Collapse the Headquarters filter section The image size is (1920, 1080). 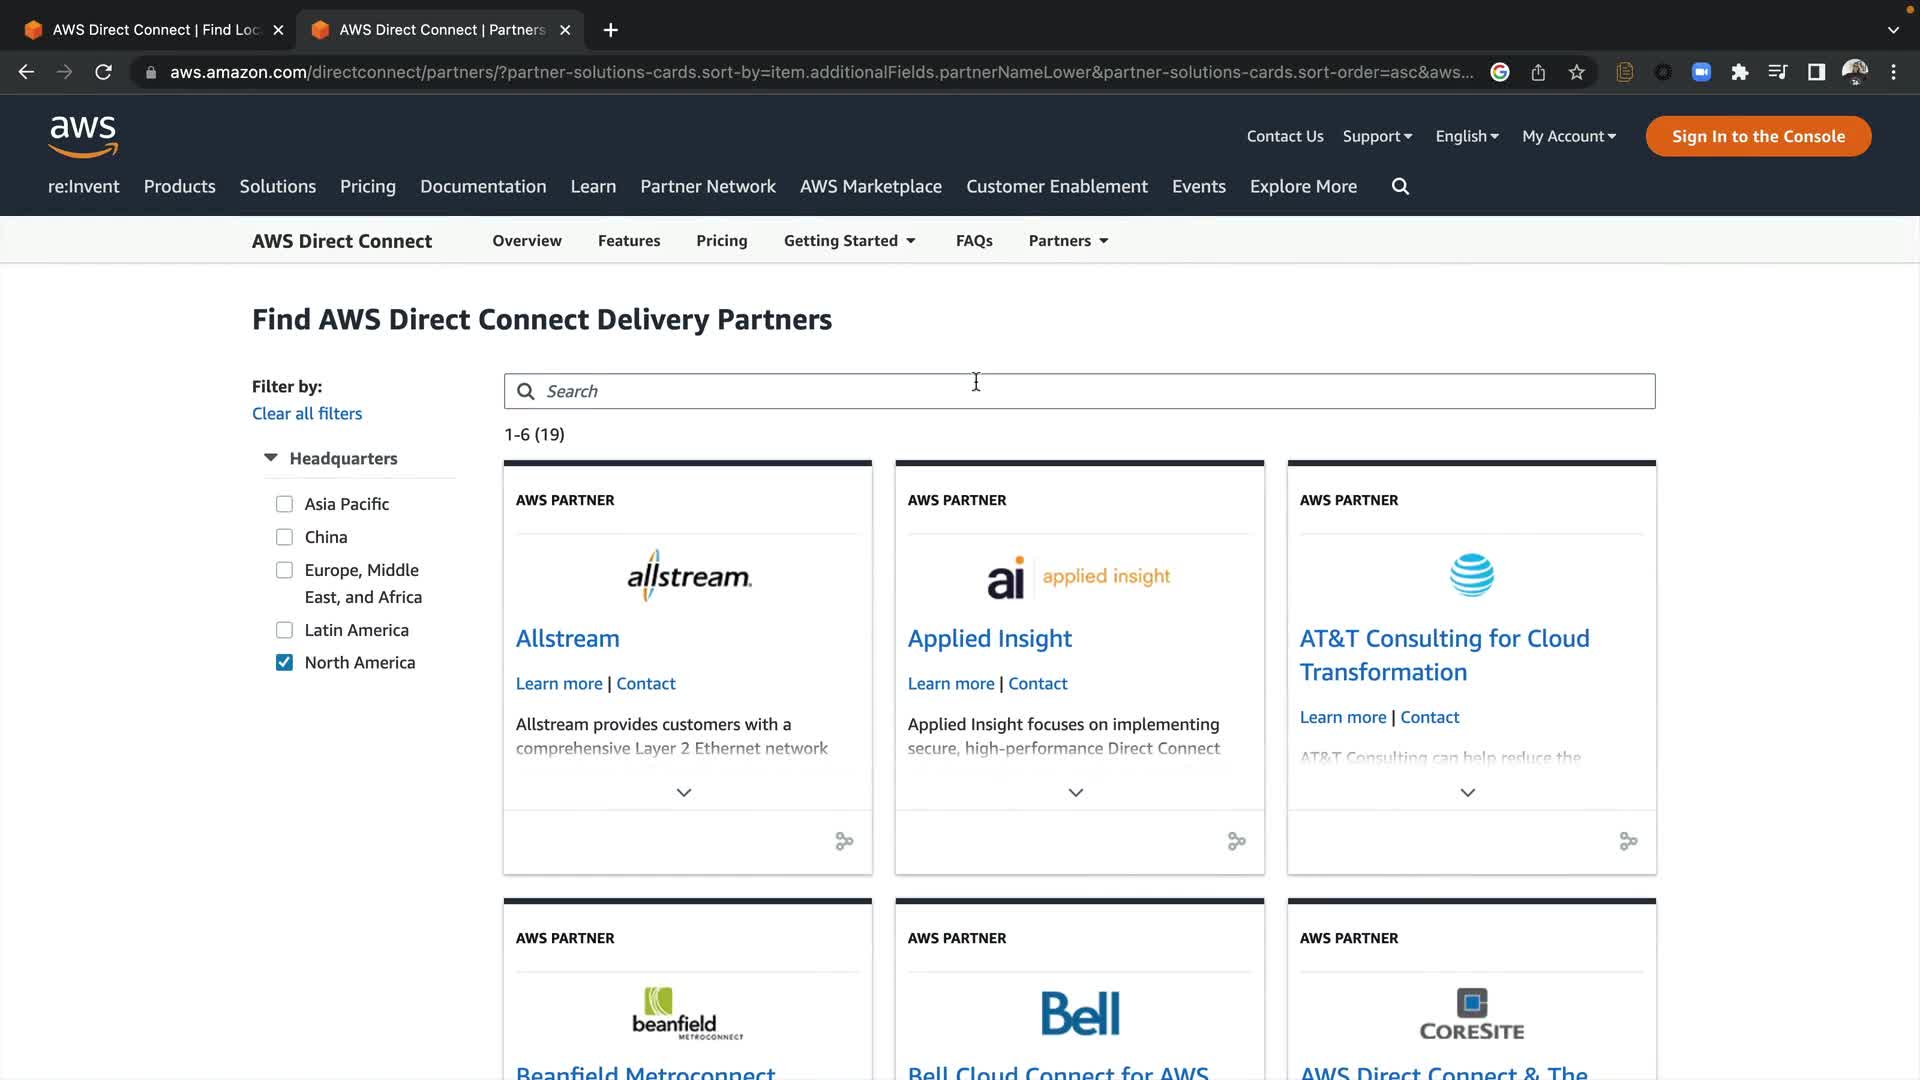tap(270, 458)
